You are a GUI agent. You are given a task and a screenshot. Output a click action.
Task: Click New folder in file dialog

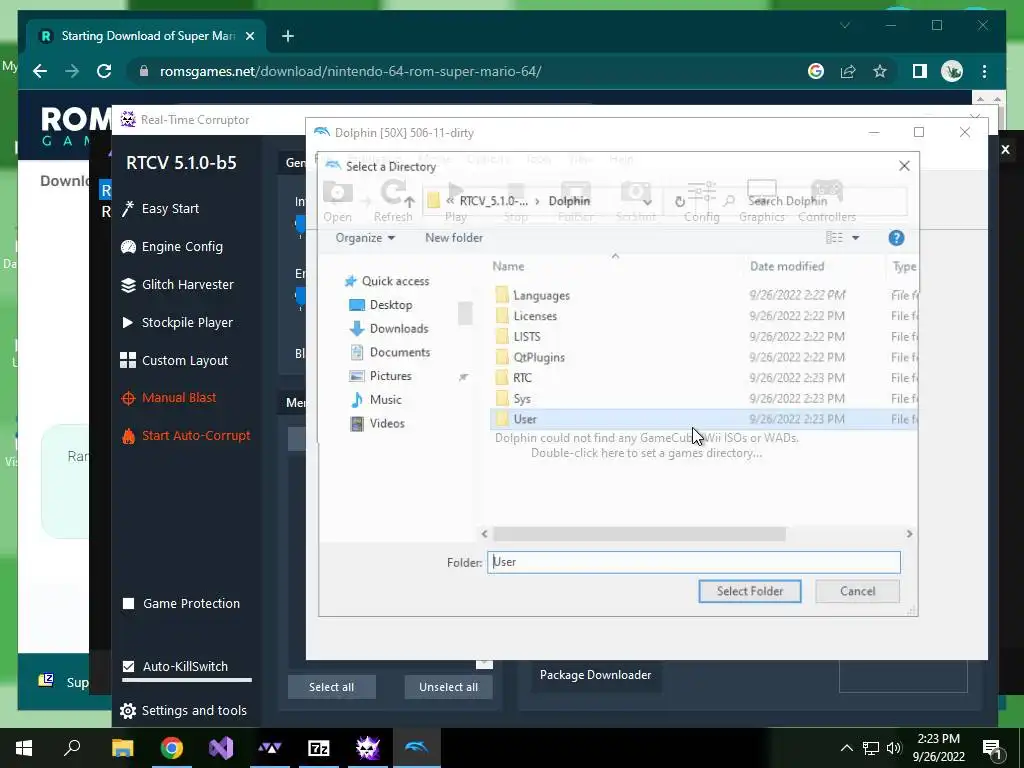tap(454, 238)
